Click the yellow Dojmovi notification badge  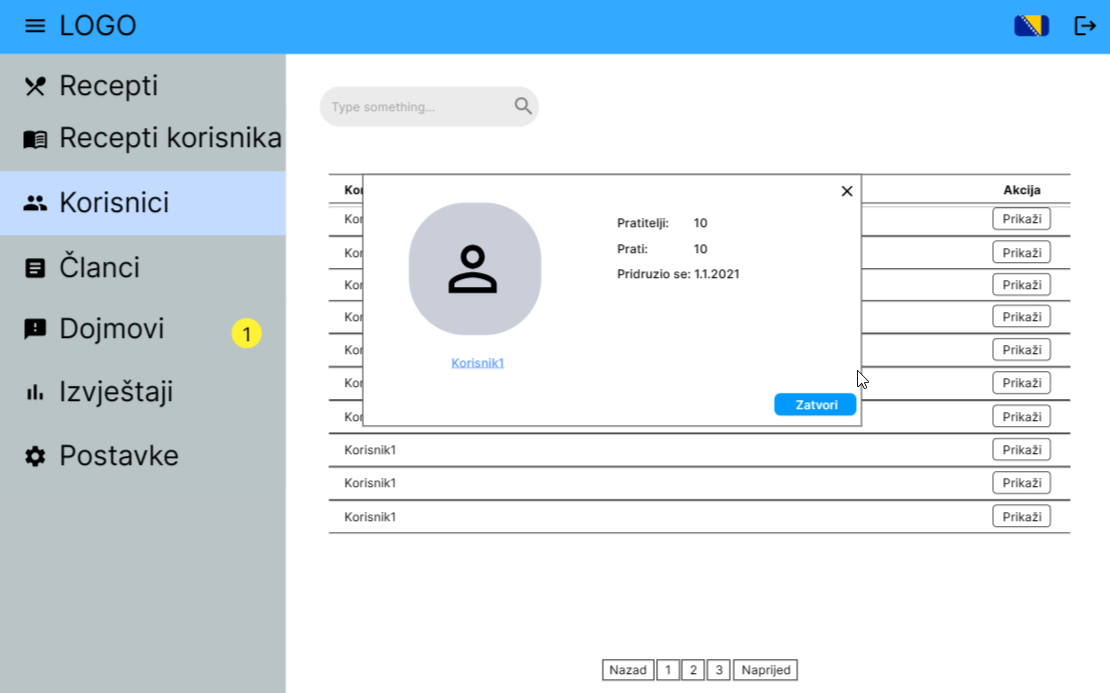[246, 333]
